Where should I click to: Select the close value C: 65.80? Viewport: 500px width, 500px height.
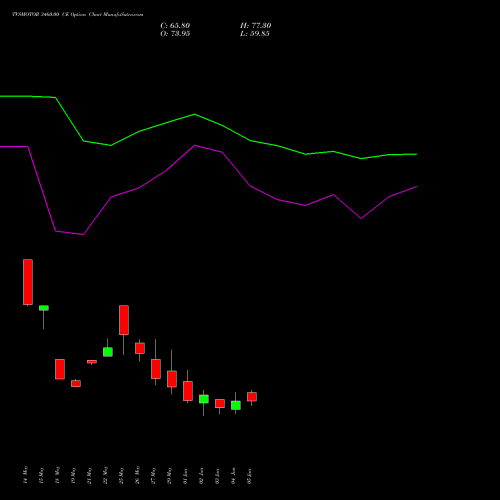pos(175,26)
